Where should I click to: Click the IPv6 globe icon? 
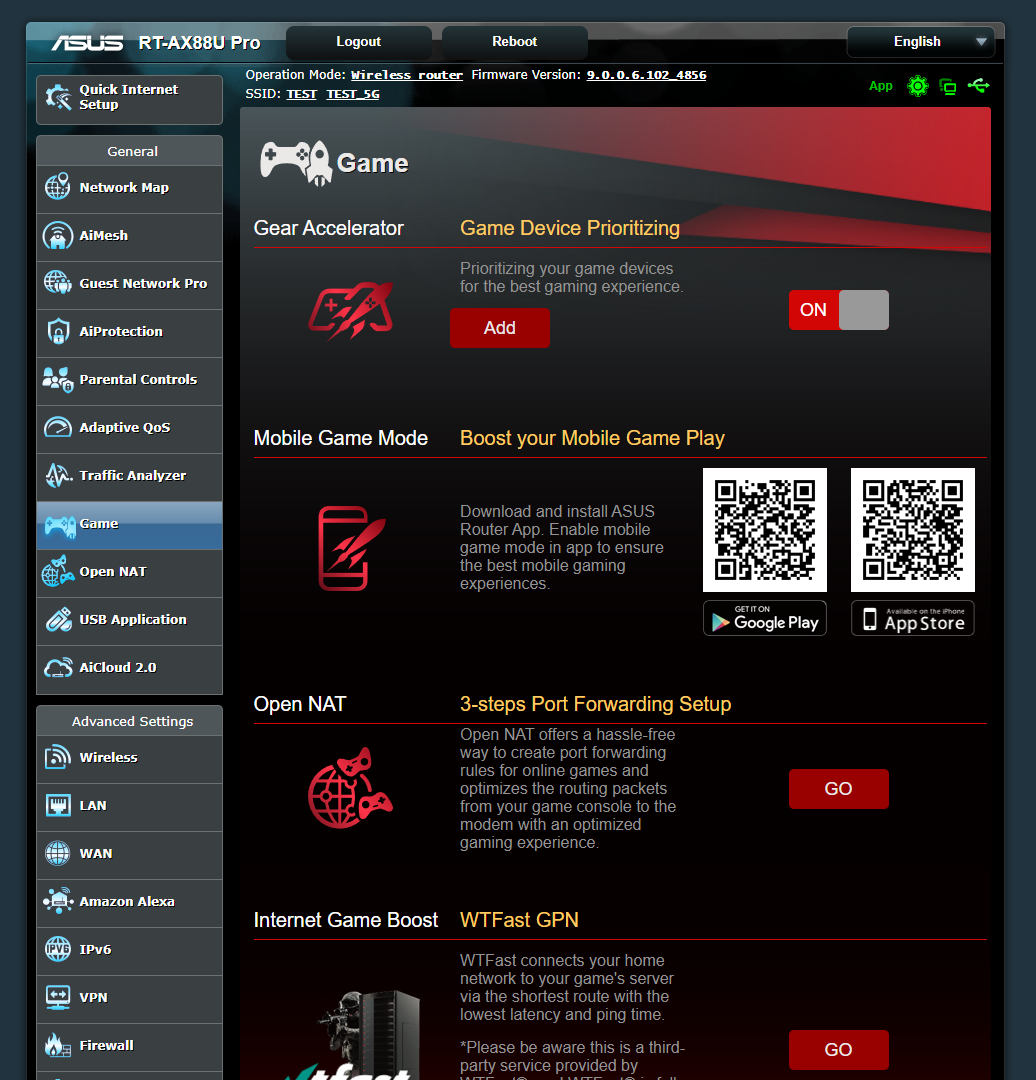tap(58, 948)
